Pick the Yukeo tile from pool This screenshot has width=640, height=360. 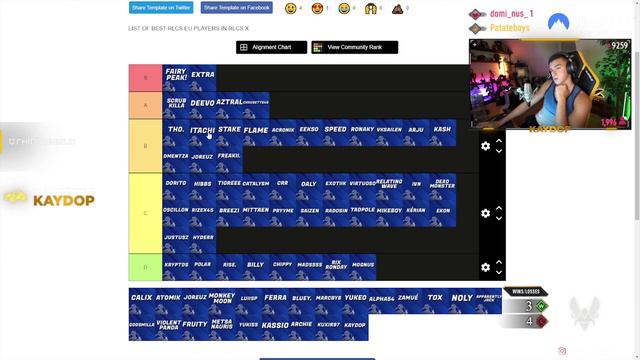(355, 301)
